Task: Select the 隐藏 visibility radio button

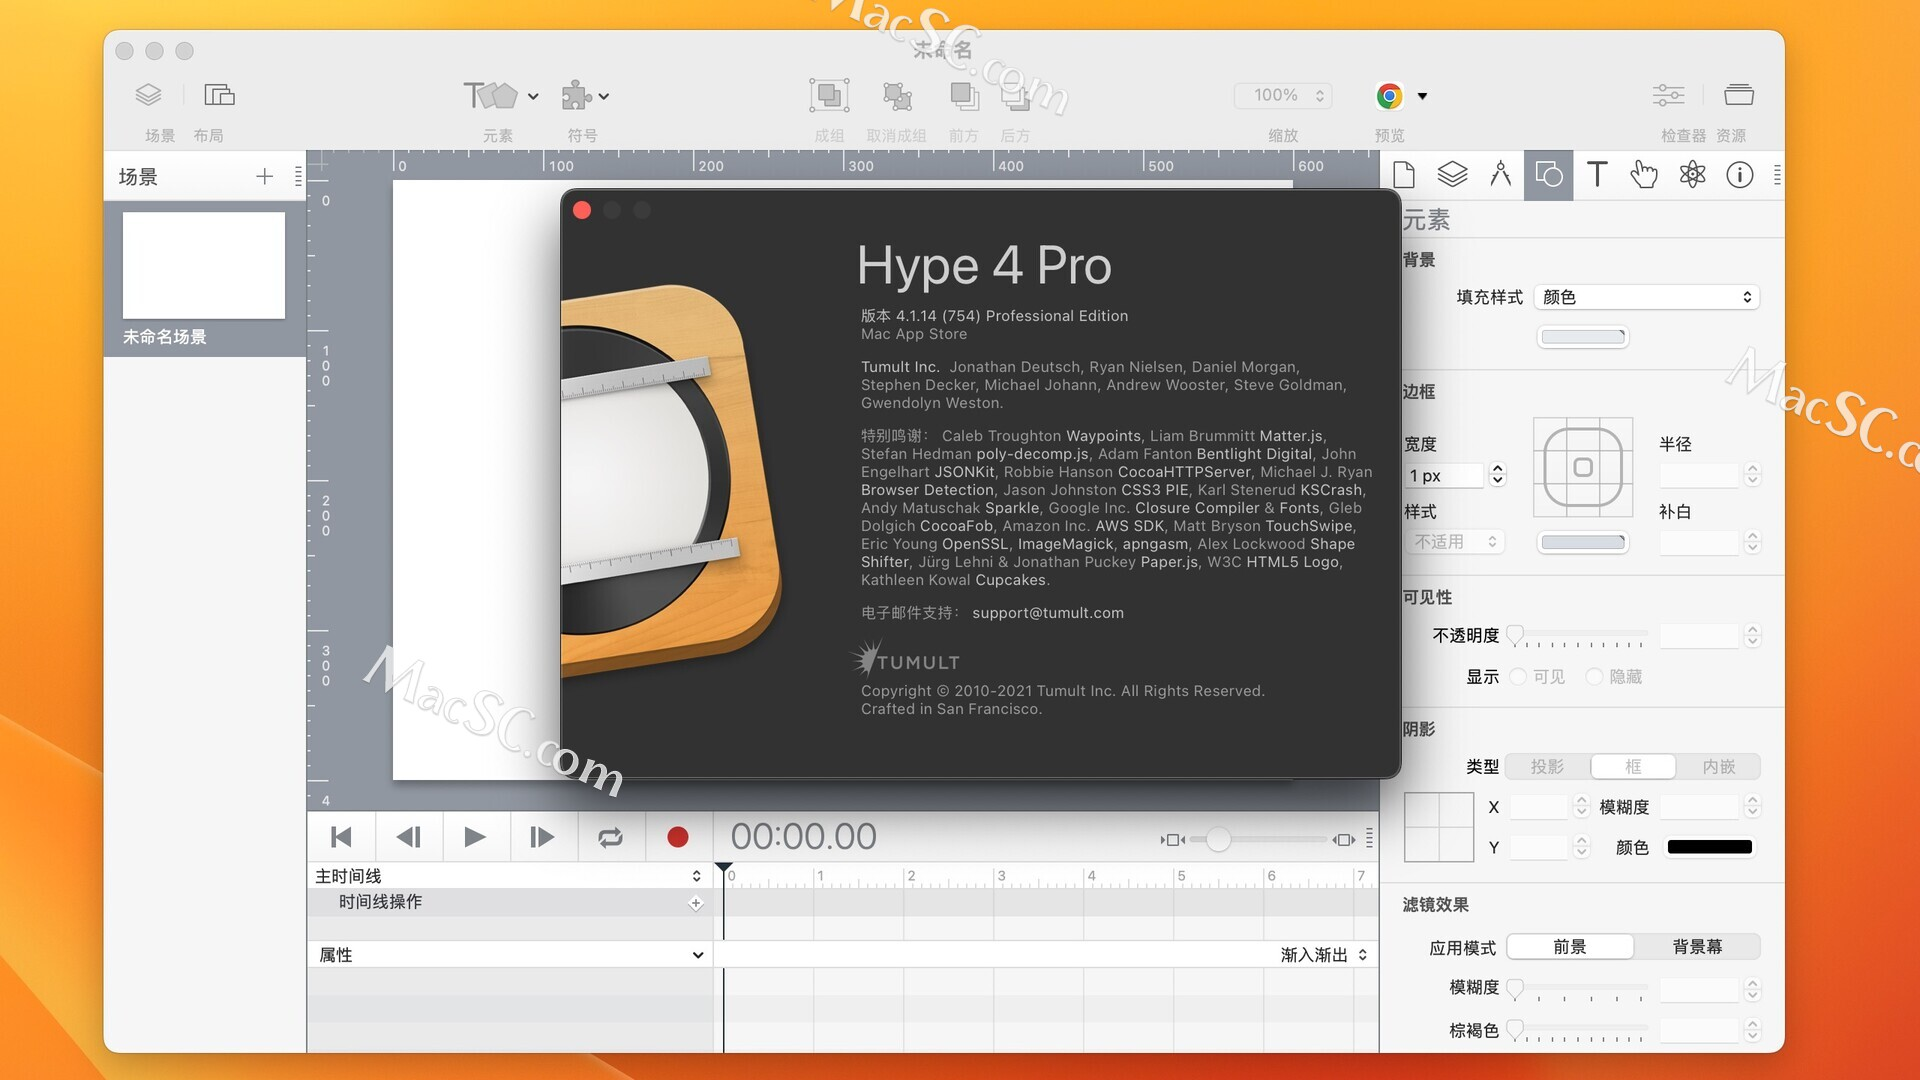Action: point(1597,677)
